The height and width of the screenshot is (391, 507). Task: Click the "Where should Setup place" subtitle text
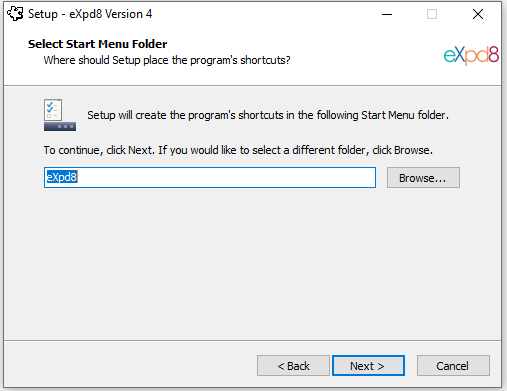(x=167, y=60)
